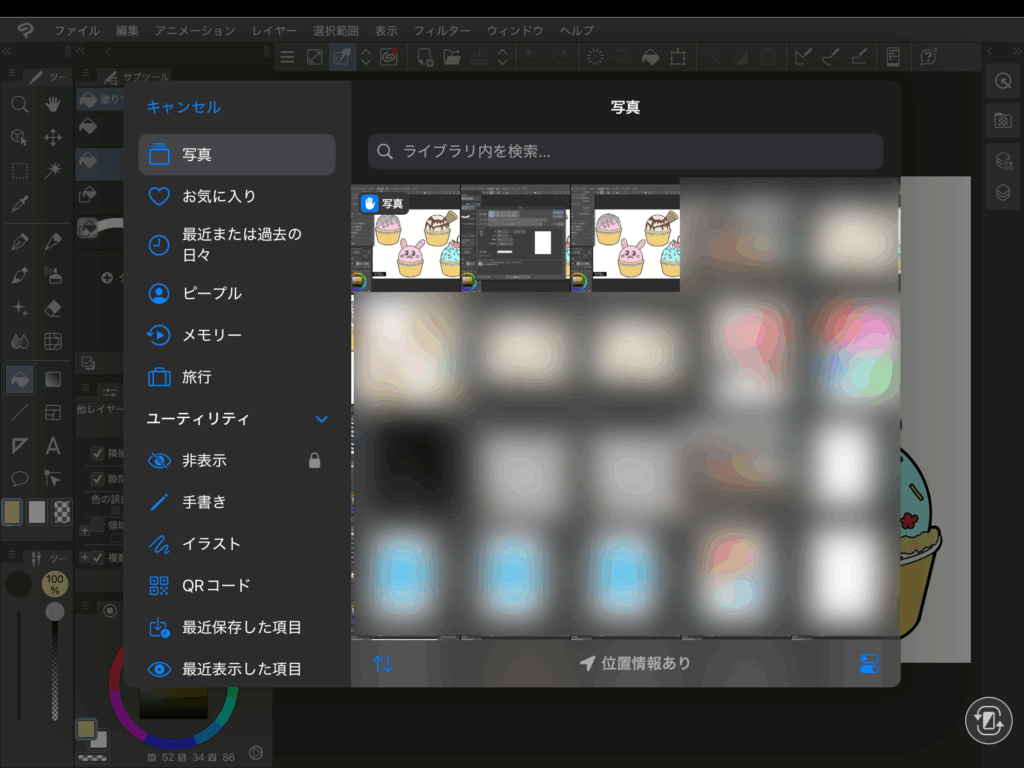1024x768 pixels.
Task: Toggle the first checkbox in tool property panel
Action: [x=97, y=453]
